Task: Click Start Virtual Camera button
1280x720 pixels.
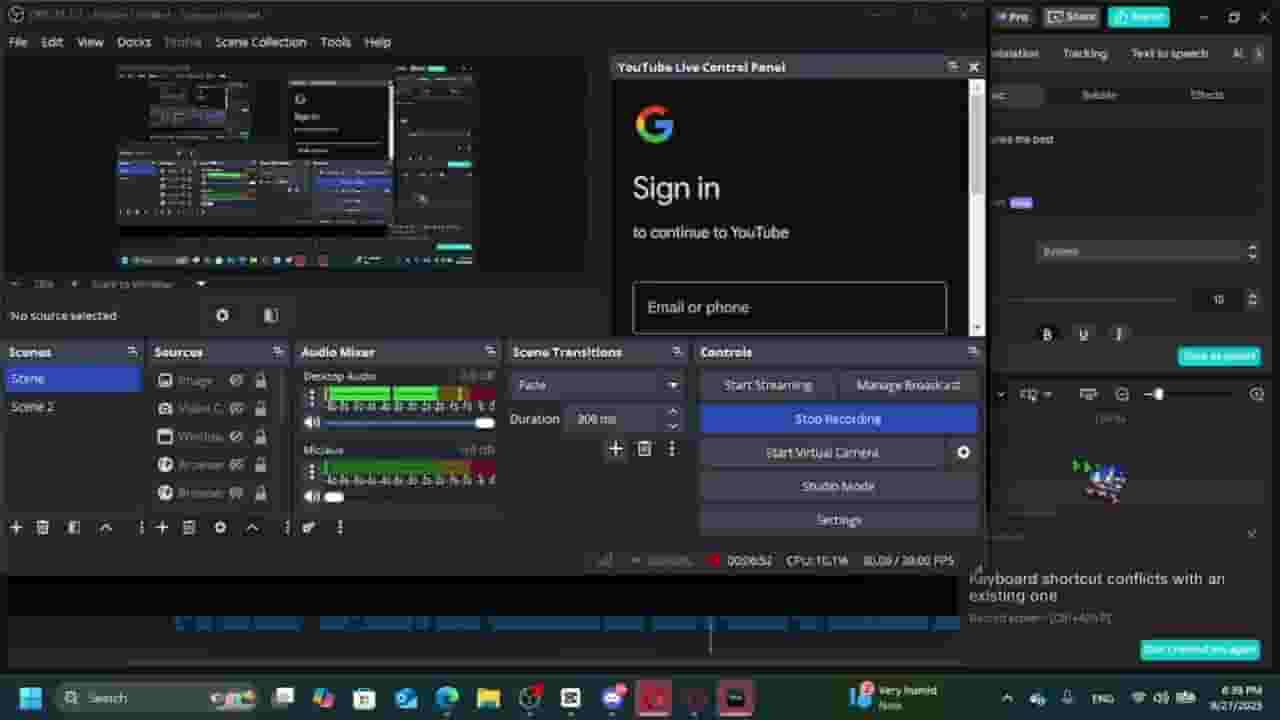Action: 822,452
